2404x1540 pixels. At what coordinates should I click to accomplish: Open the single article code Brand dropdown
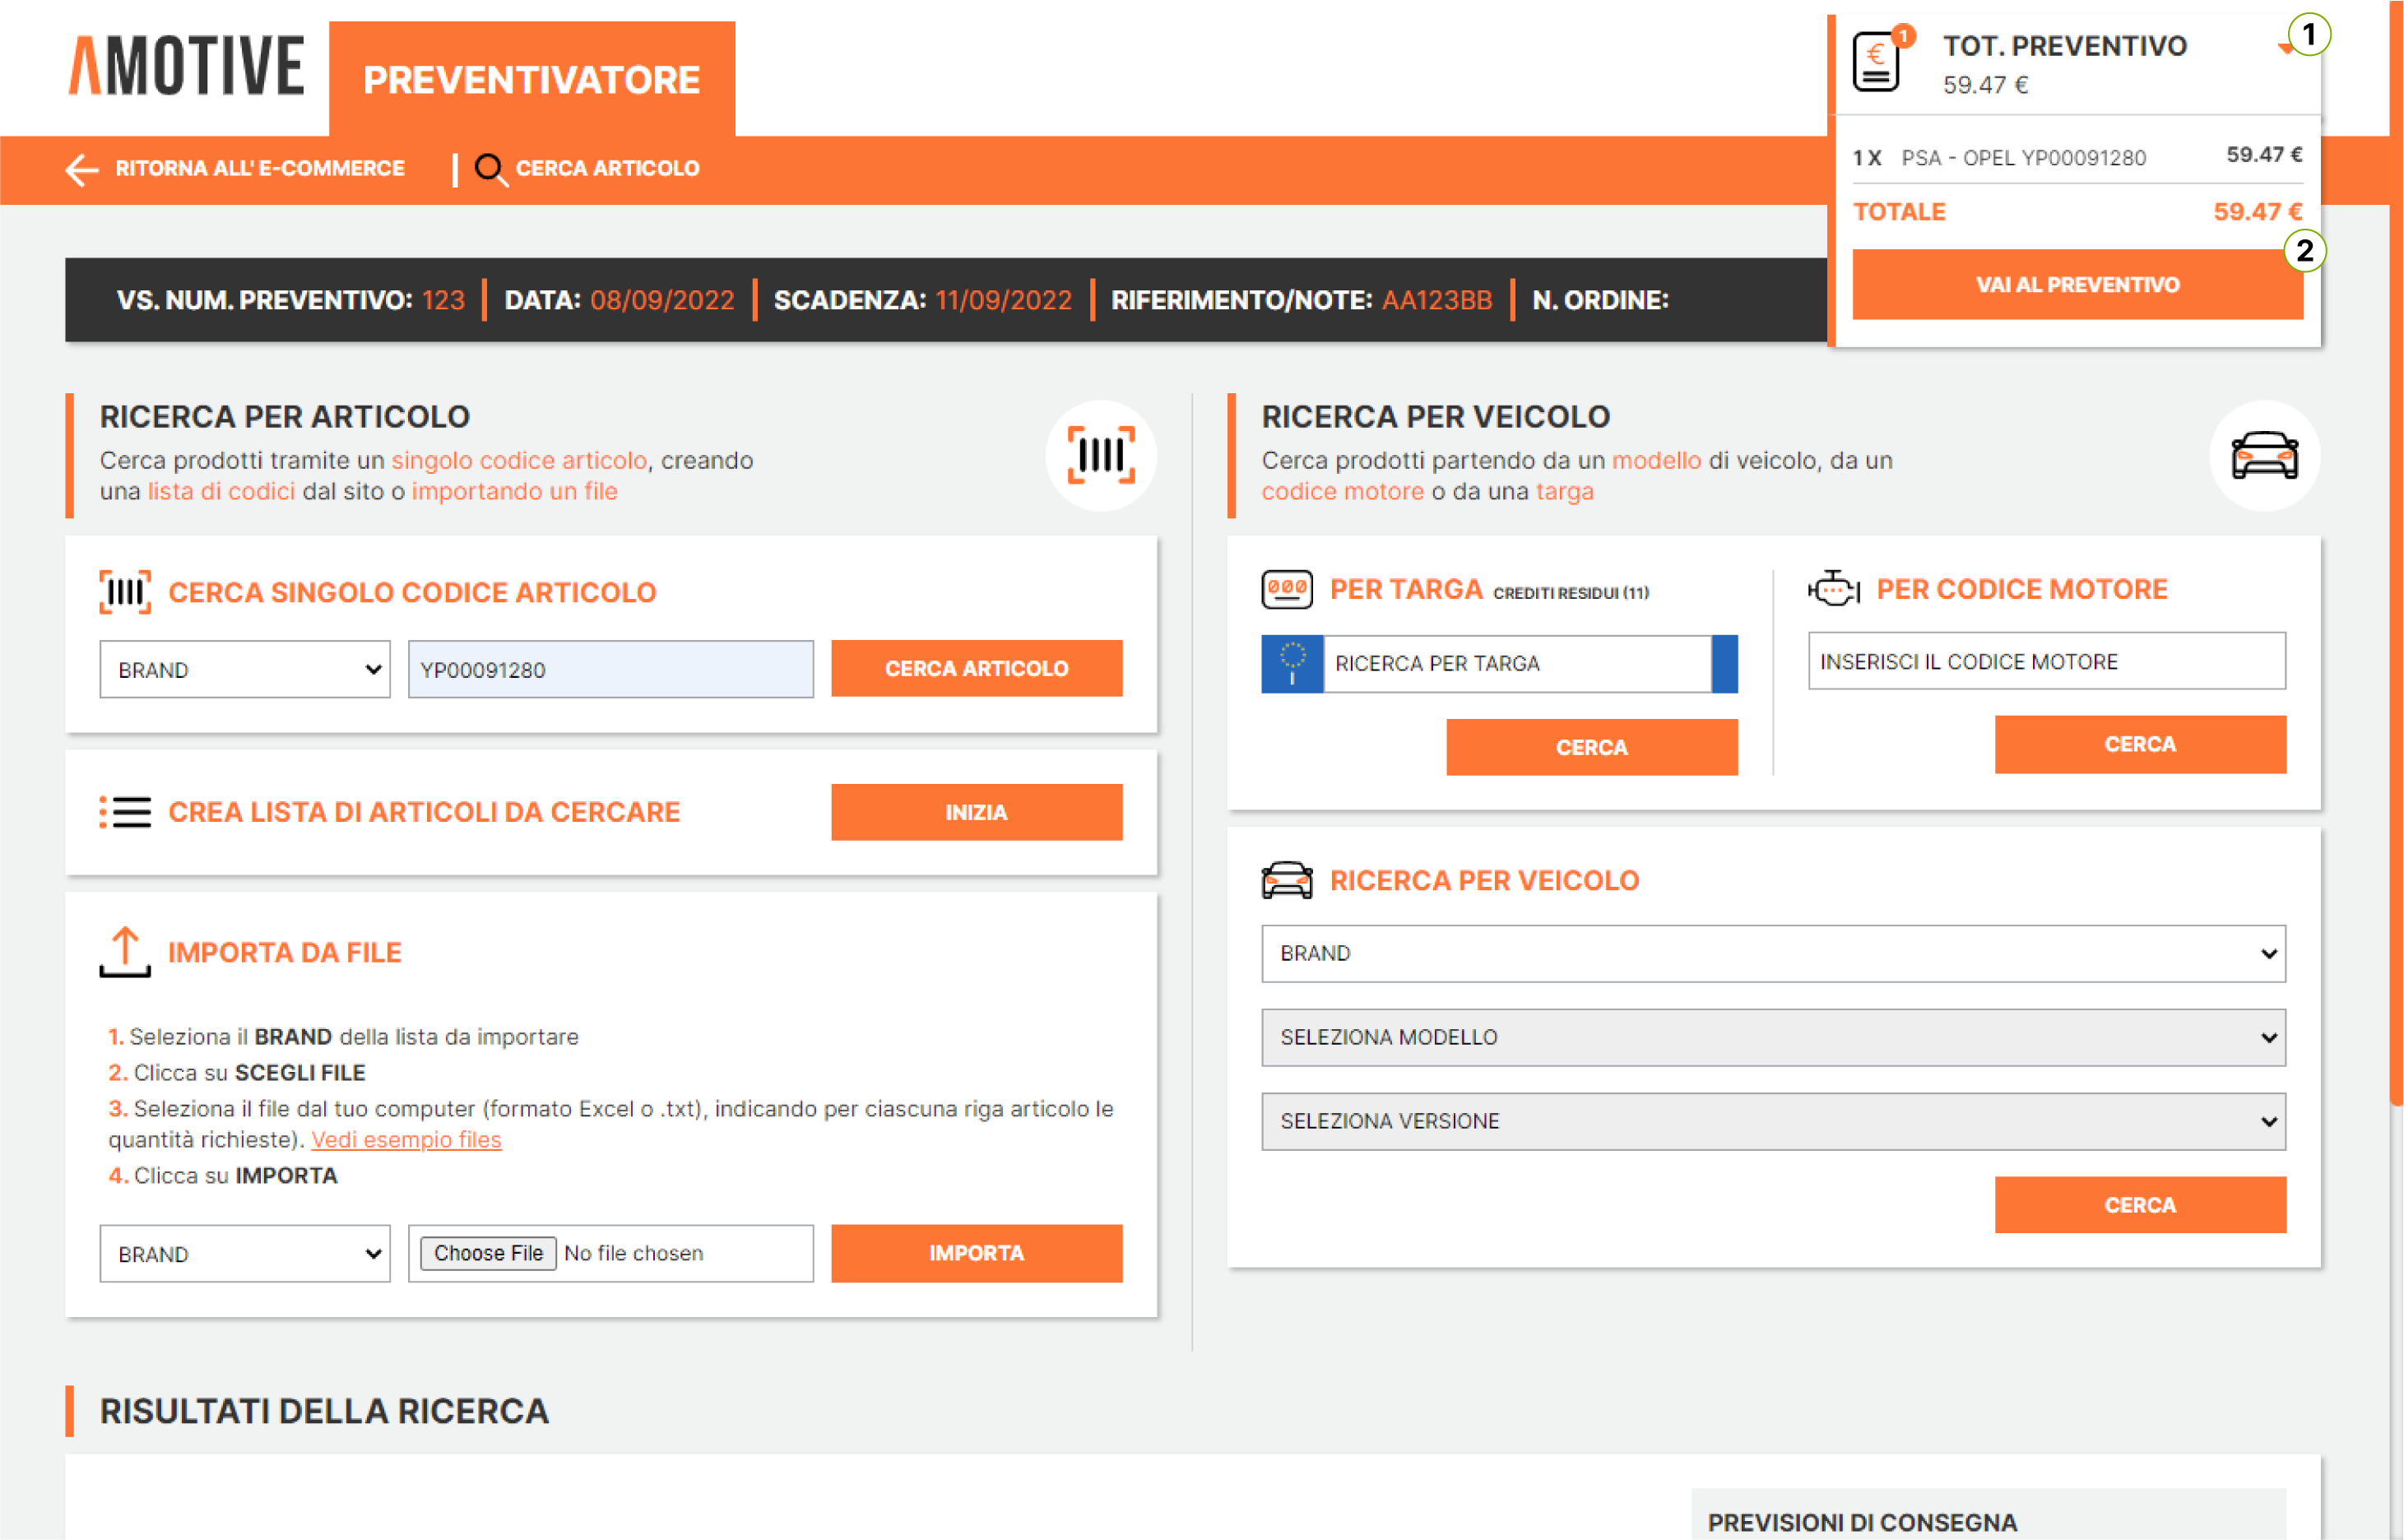pyautogui.click(x=245, y=669)
